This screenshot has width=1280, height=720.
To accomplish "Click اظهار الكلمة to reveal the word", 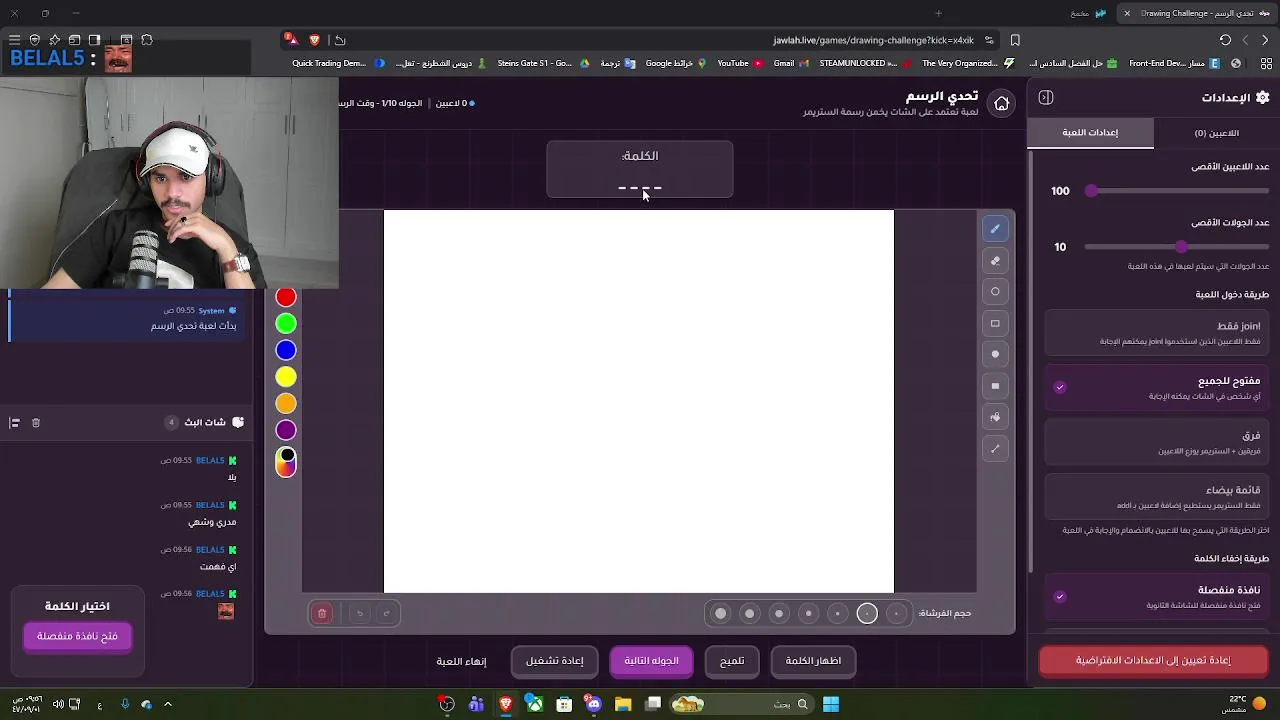I will 813,661.
